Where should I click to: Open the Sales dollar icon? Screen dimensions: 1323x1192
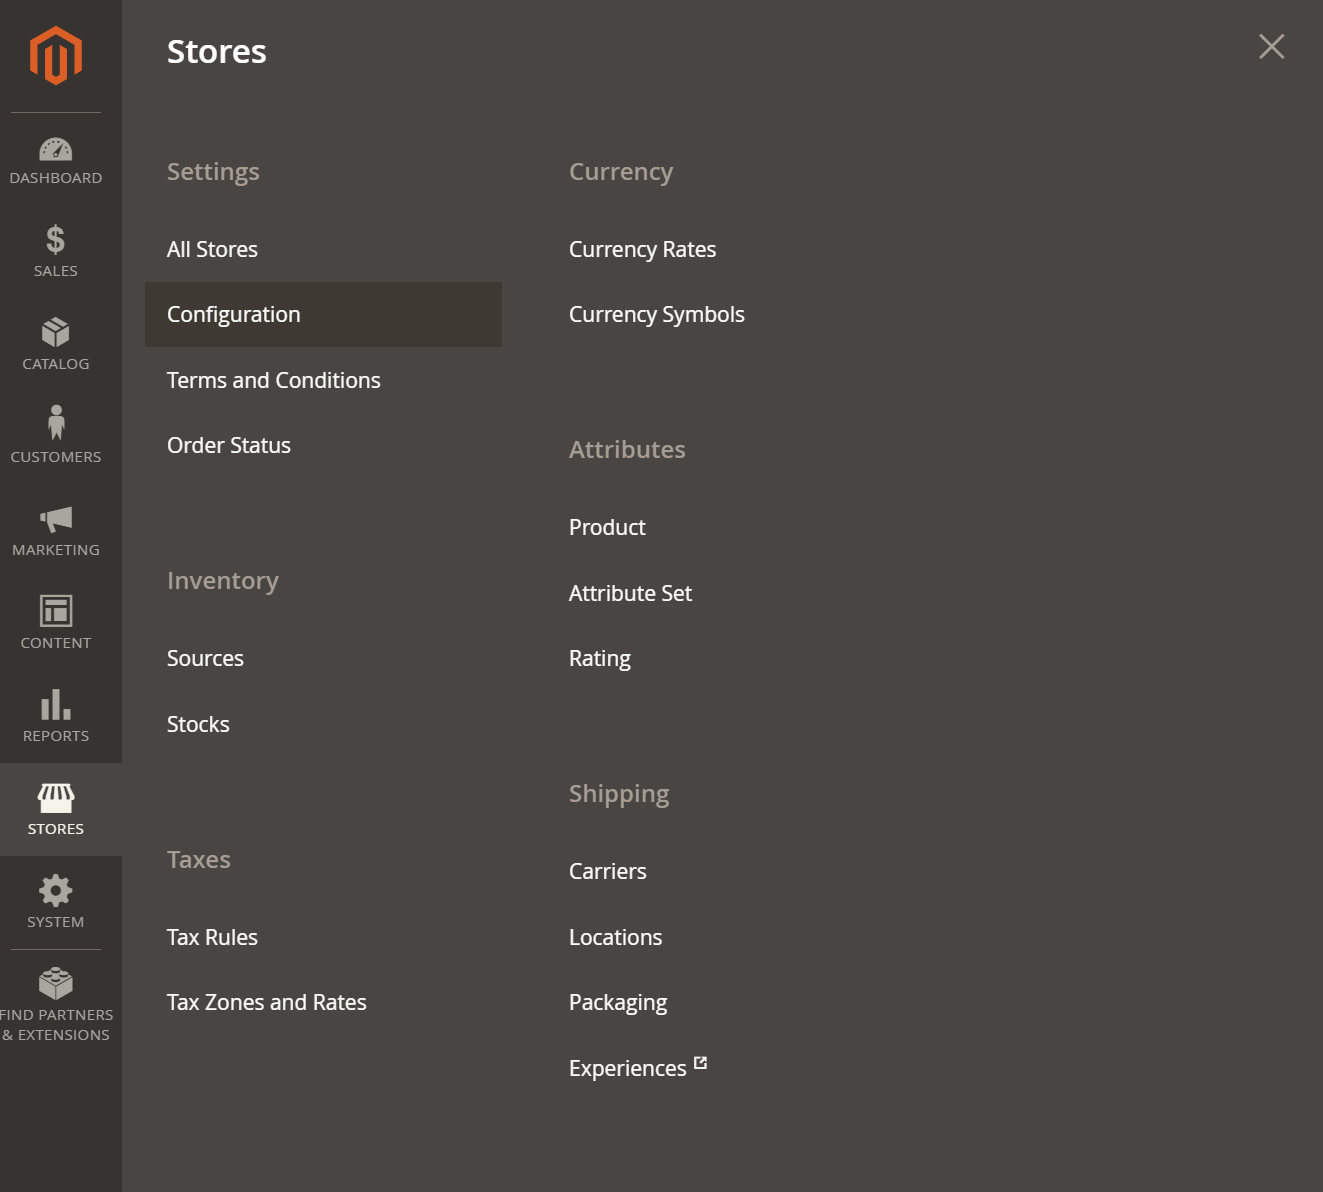(56, 240)
